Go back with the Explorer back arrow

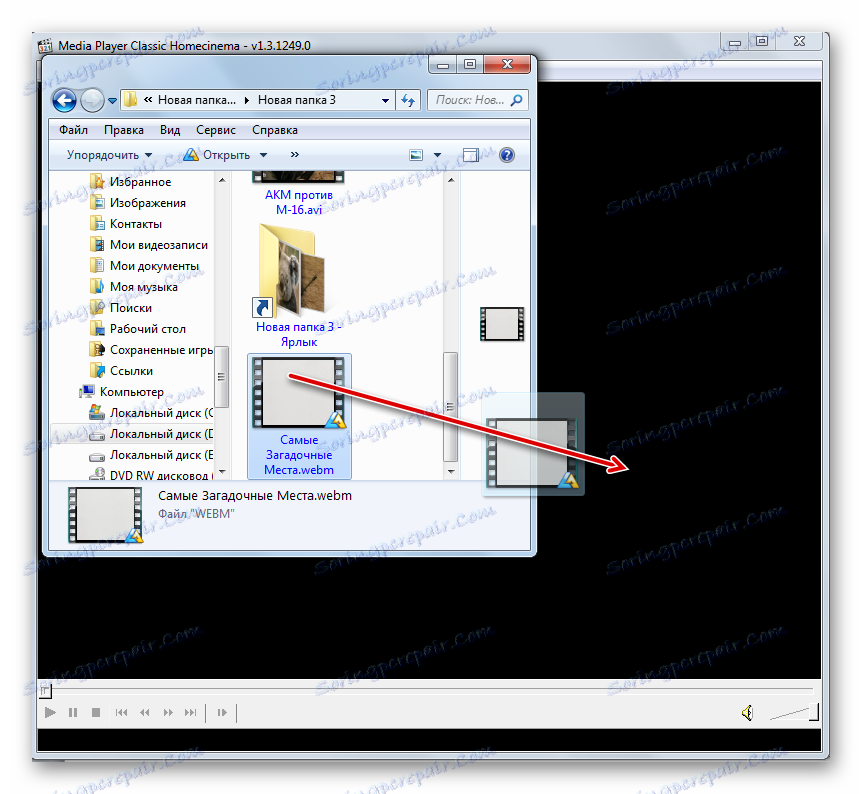pos(64,101)
